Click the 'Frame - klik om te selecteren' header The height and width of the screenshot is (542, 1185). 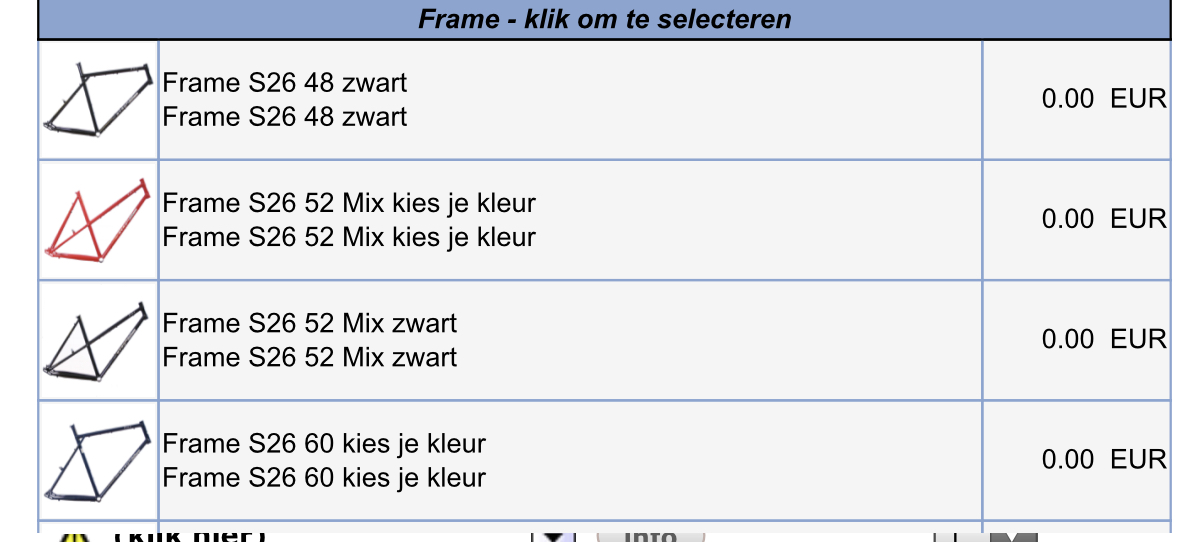point(604,19)
